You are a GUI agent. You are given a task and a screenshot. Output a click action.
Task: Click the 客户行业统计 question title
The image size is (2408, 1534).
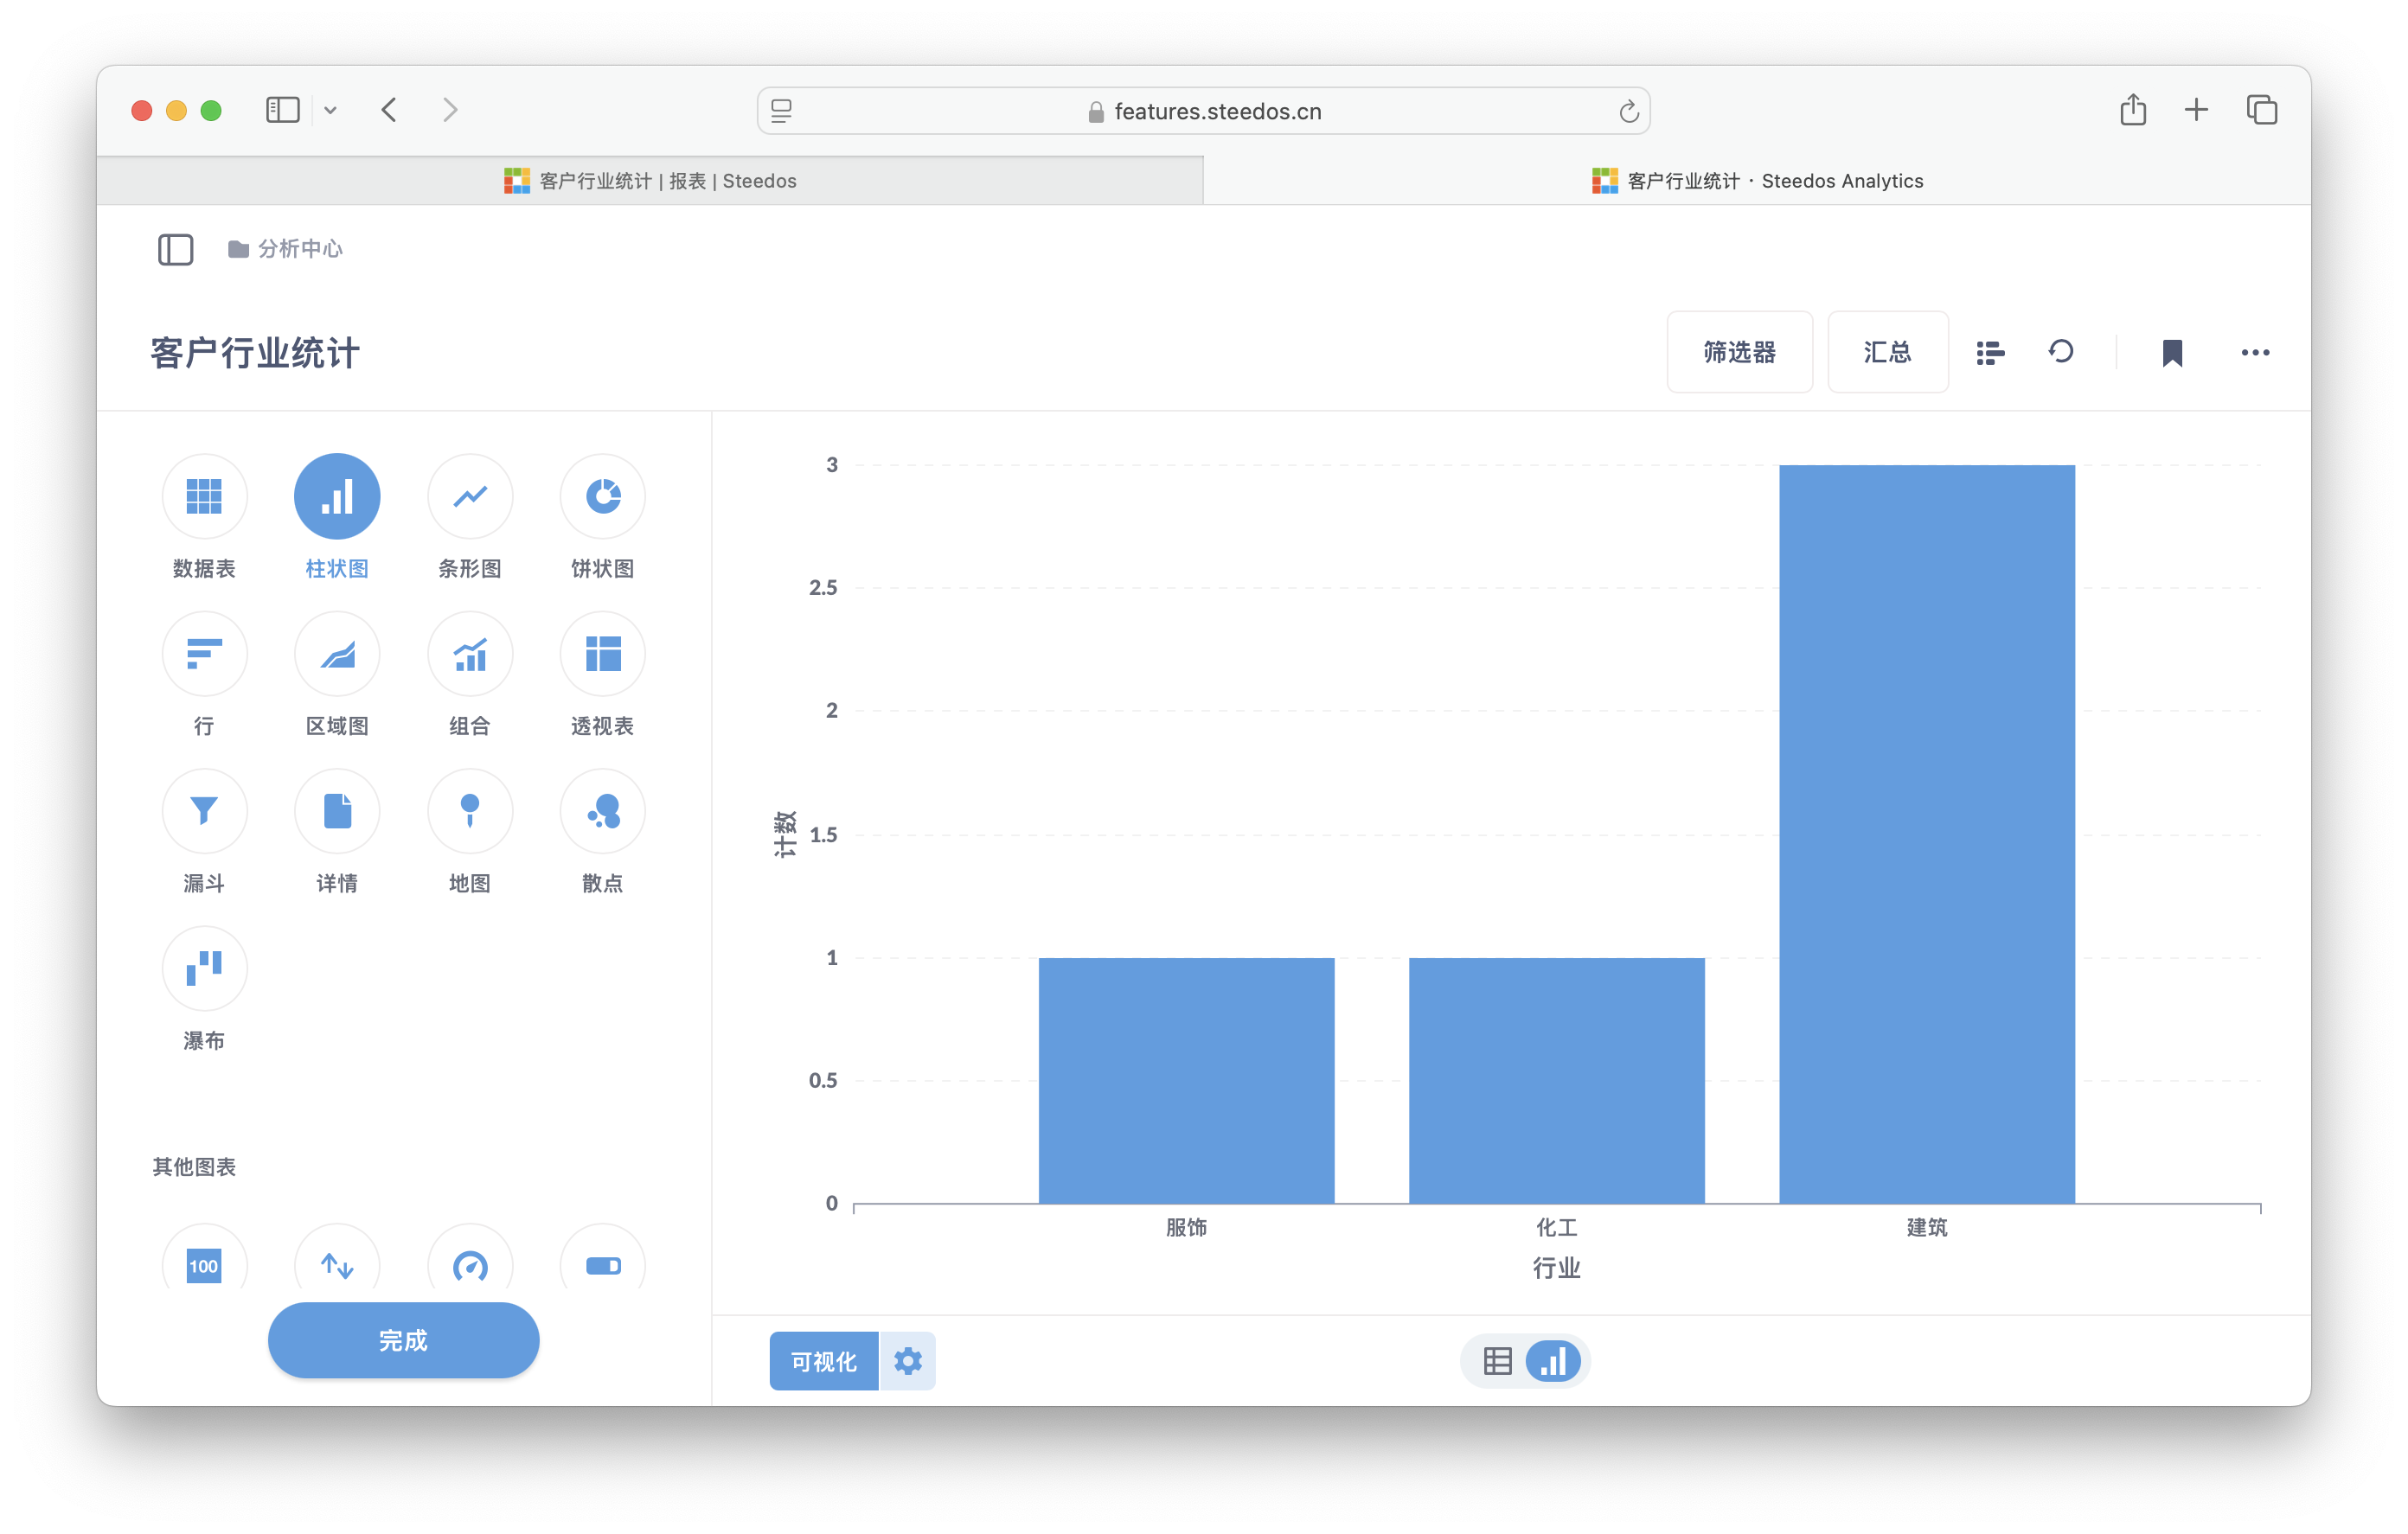tap(255, 353)
